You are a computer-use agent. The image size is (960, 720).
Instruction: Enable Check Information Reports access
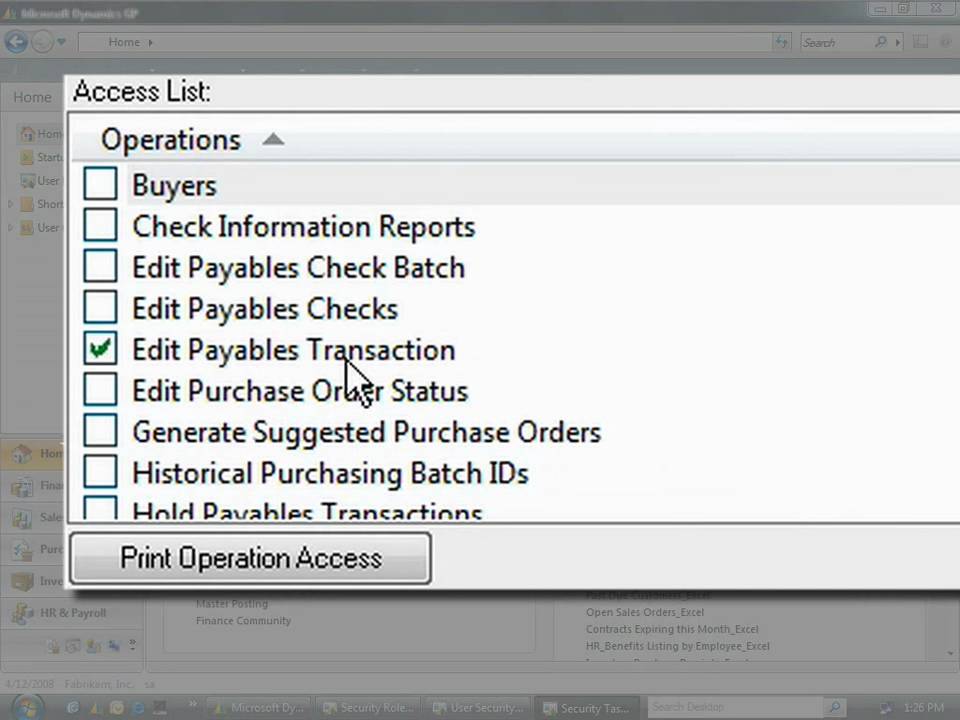pos(100,225)
